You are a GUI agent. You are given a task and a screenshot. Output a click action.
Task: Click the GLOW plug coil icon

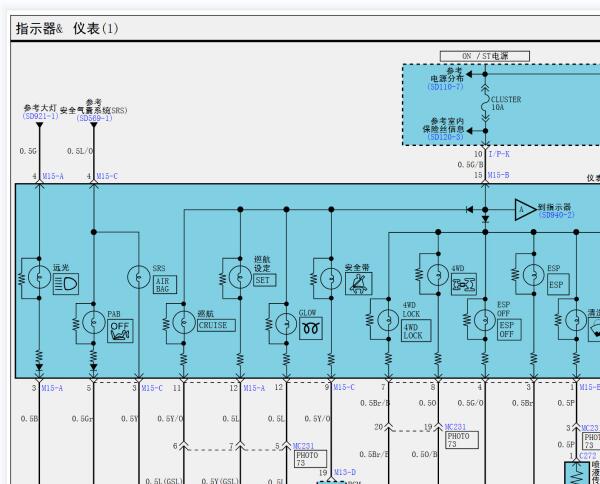coord(311,328)
